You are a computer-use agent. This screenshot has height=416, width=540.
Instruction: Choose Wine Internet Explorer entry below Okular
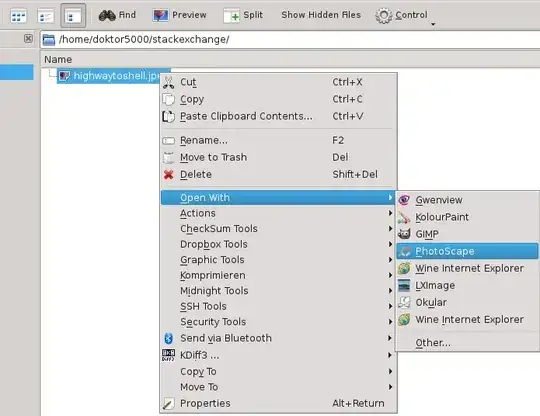coord(467,320)
